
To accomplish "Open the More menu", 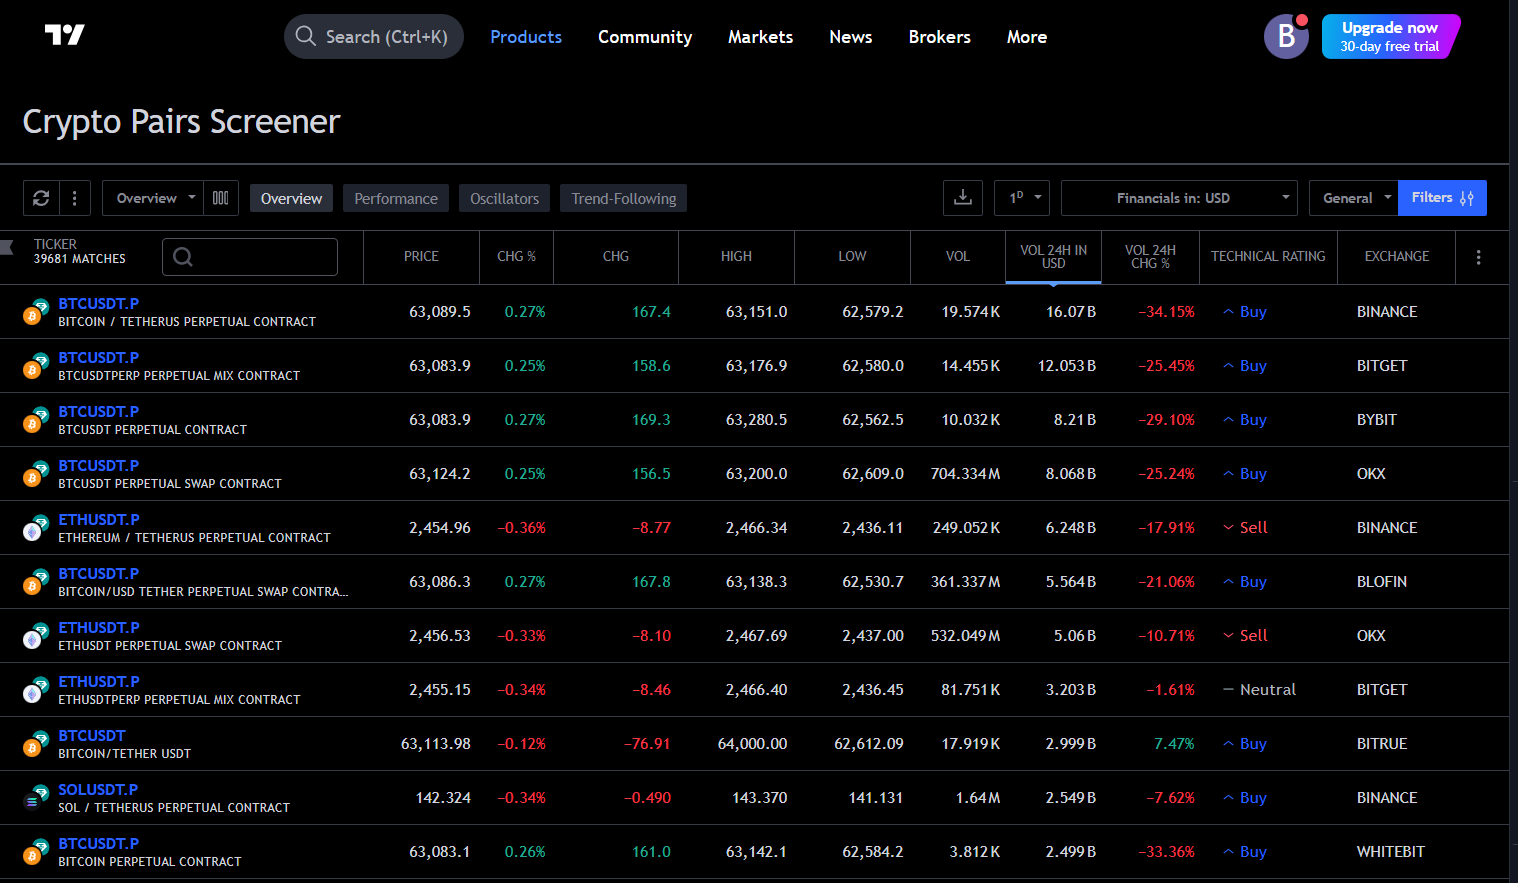I will (x=1027, y=37).
